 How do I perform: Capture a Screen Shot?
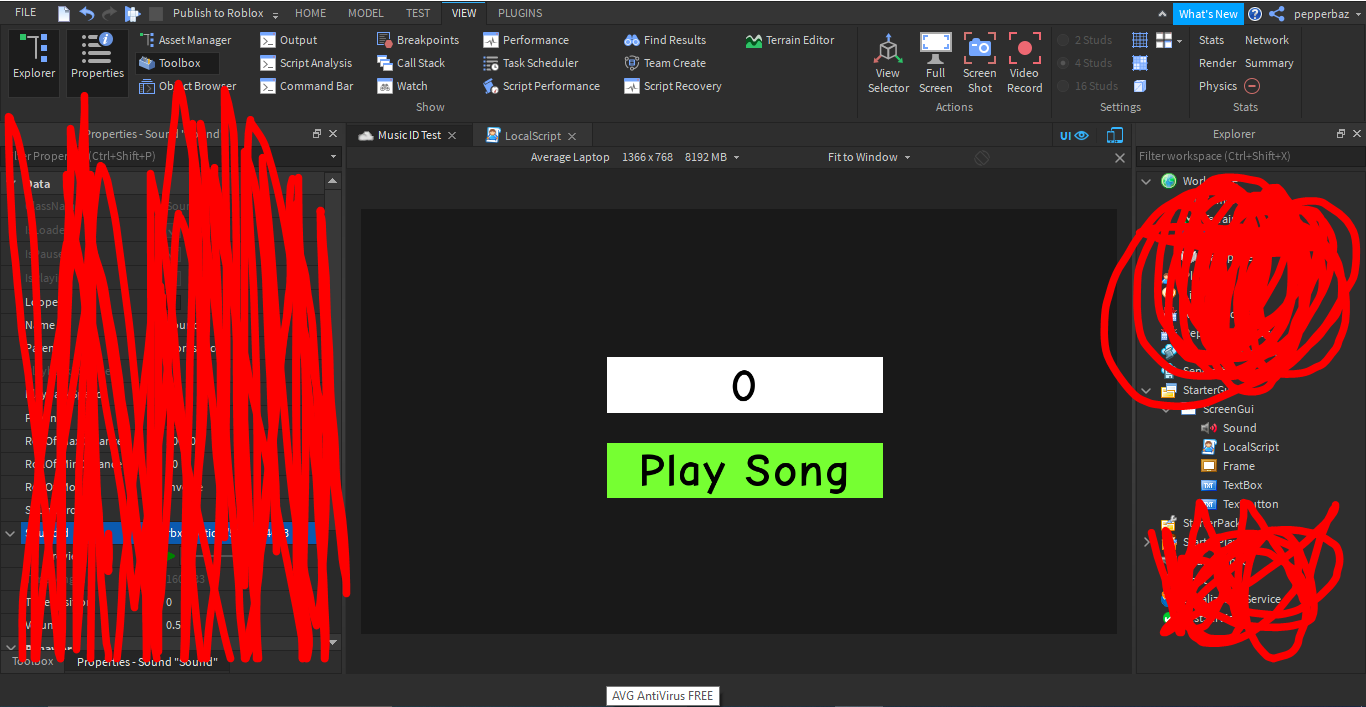[979, 62]
